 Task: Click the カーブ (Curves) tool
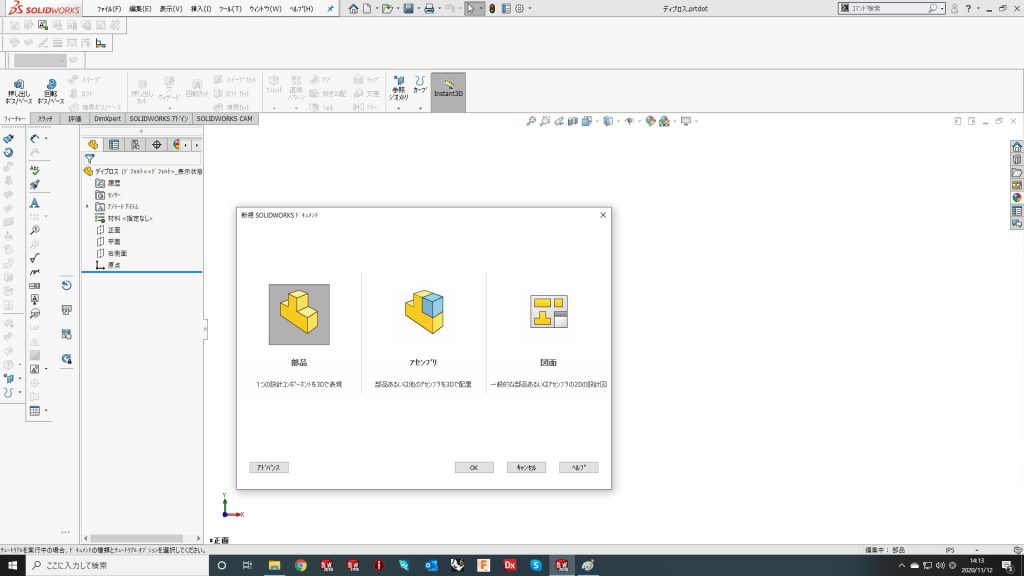tap(420, 85)
